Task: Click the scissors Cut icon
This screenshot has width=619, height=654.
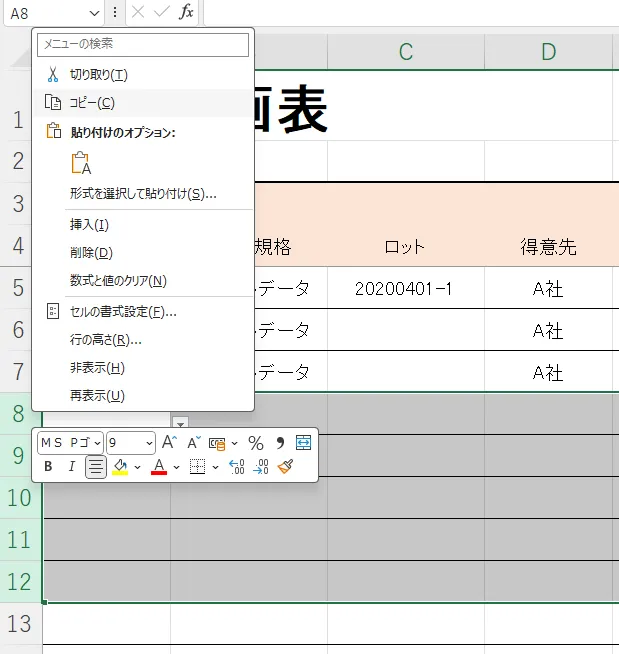Action: coord(53,74)
